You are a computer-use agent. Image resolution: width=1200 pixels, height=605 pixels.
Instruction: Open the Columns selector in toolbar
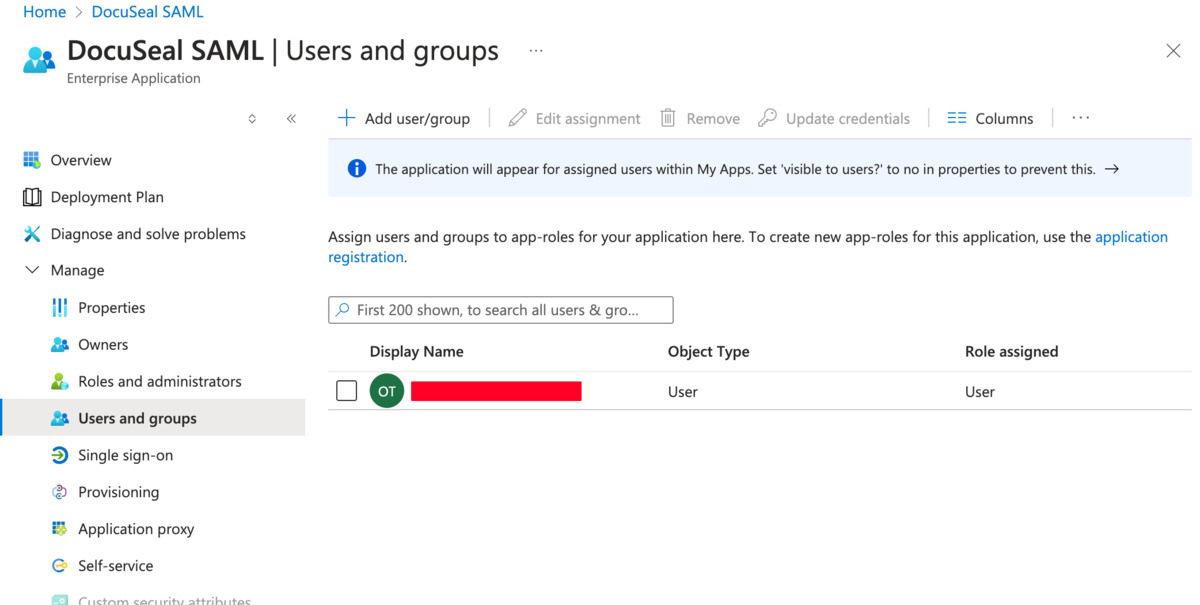click(x=990, y=118)
